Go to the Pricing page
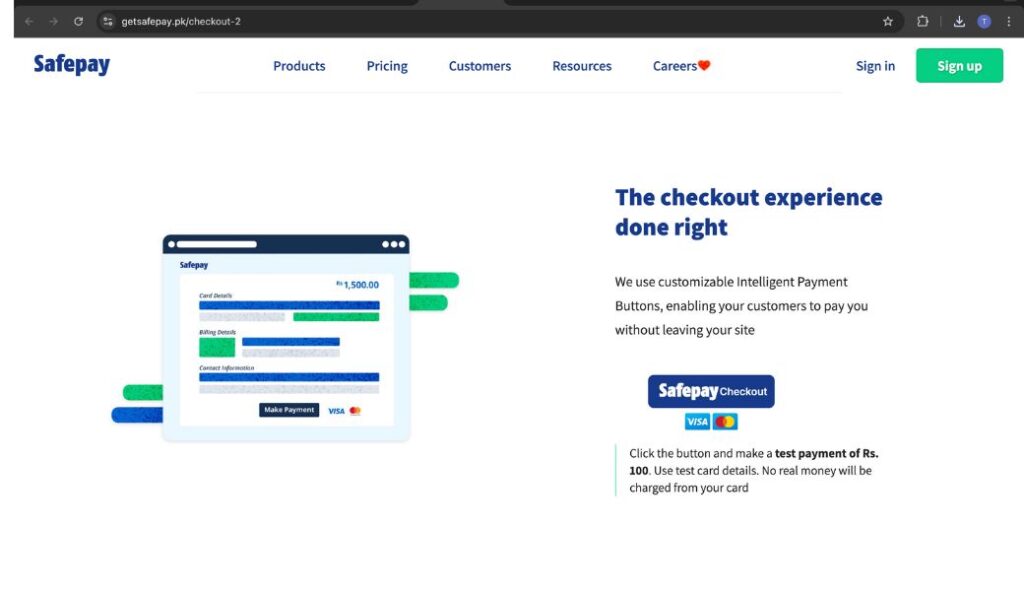This screenshot has width=1024, height=591. click(387, 66)
